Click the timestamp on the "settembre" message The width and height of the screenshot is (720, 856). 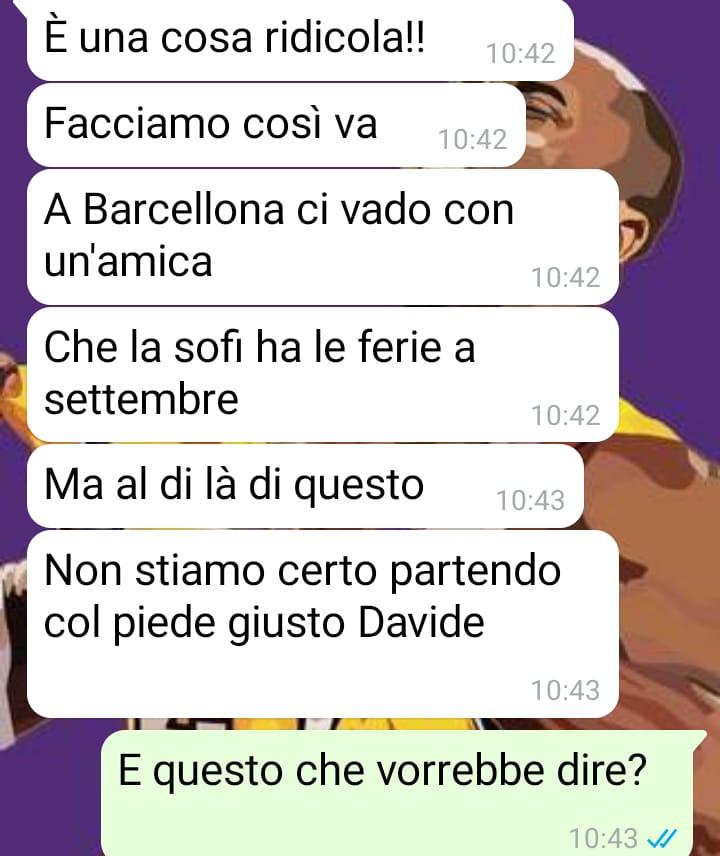pyautogui.click(x=566, y=415)
